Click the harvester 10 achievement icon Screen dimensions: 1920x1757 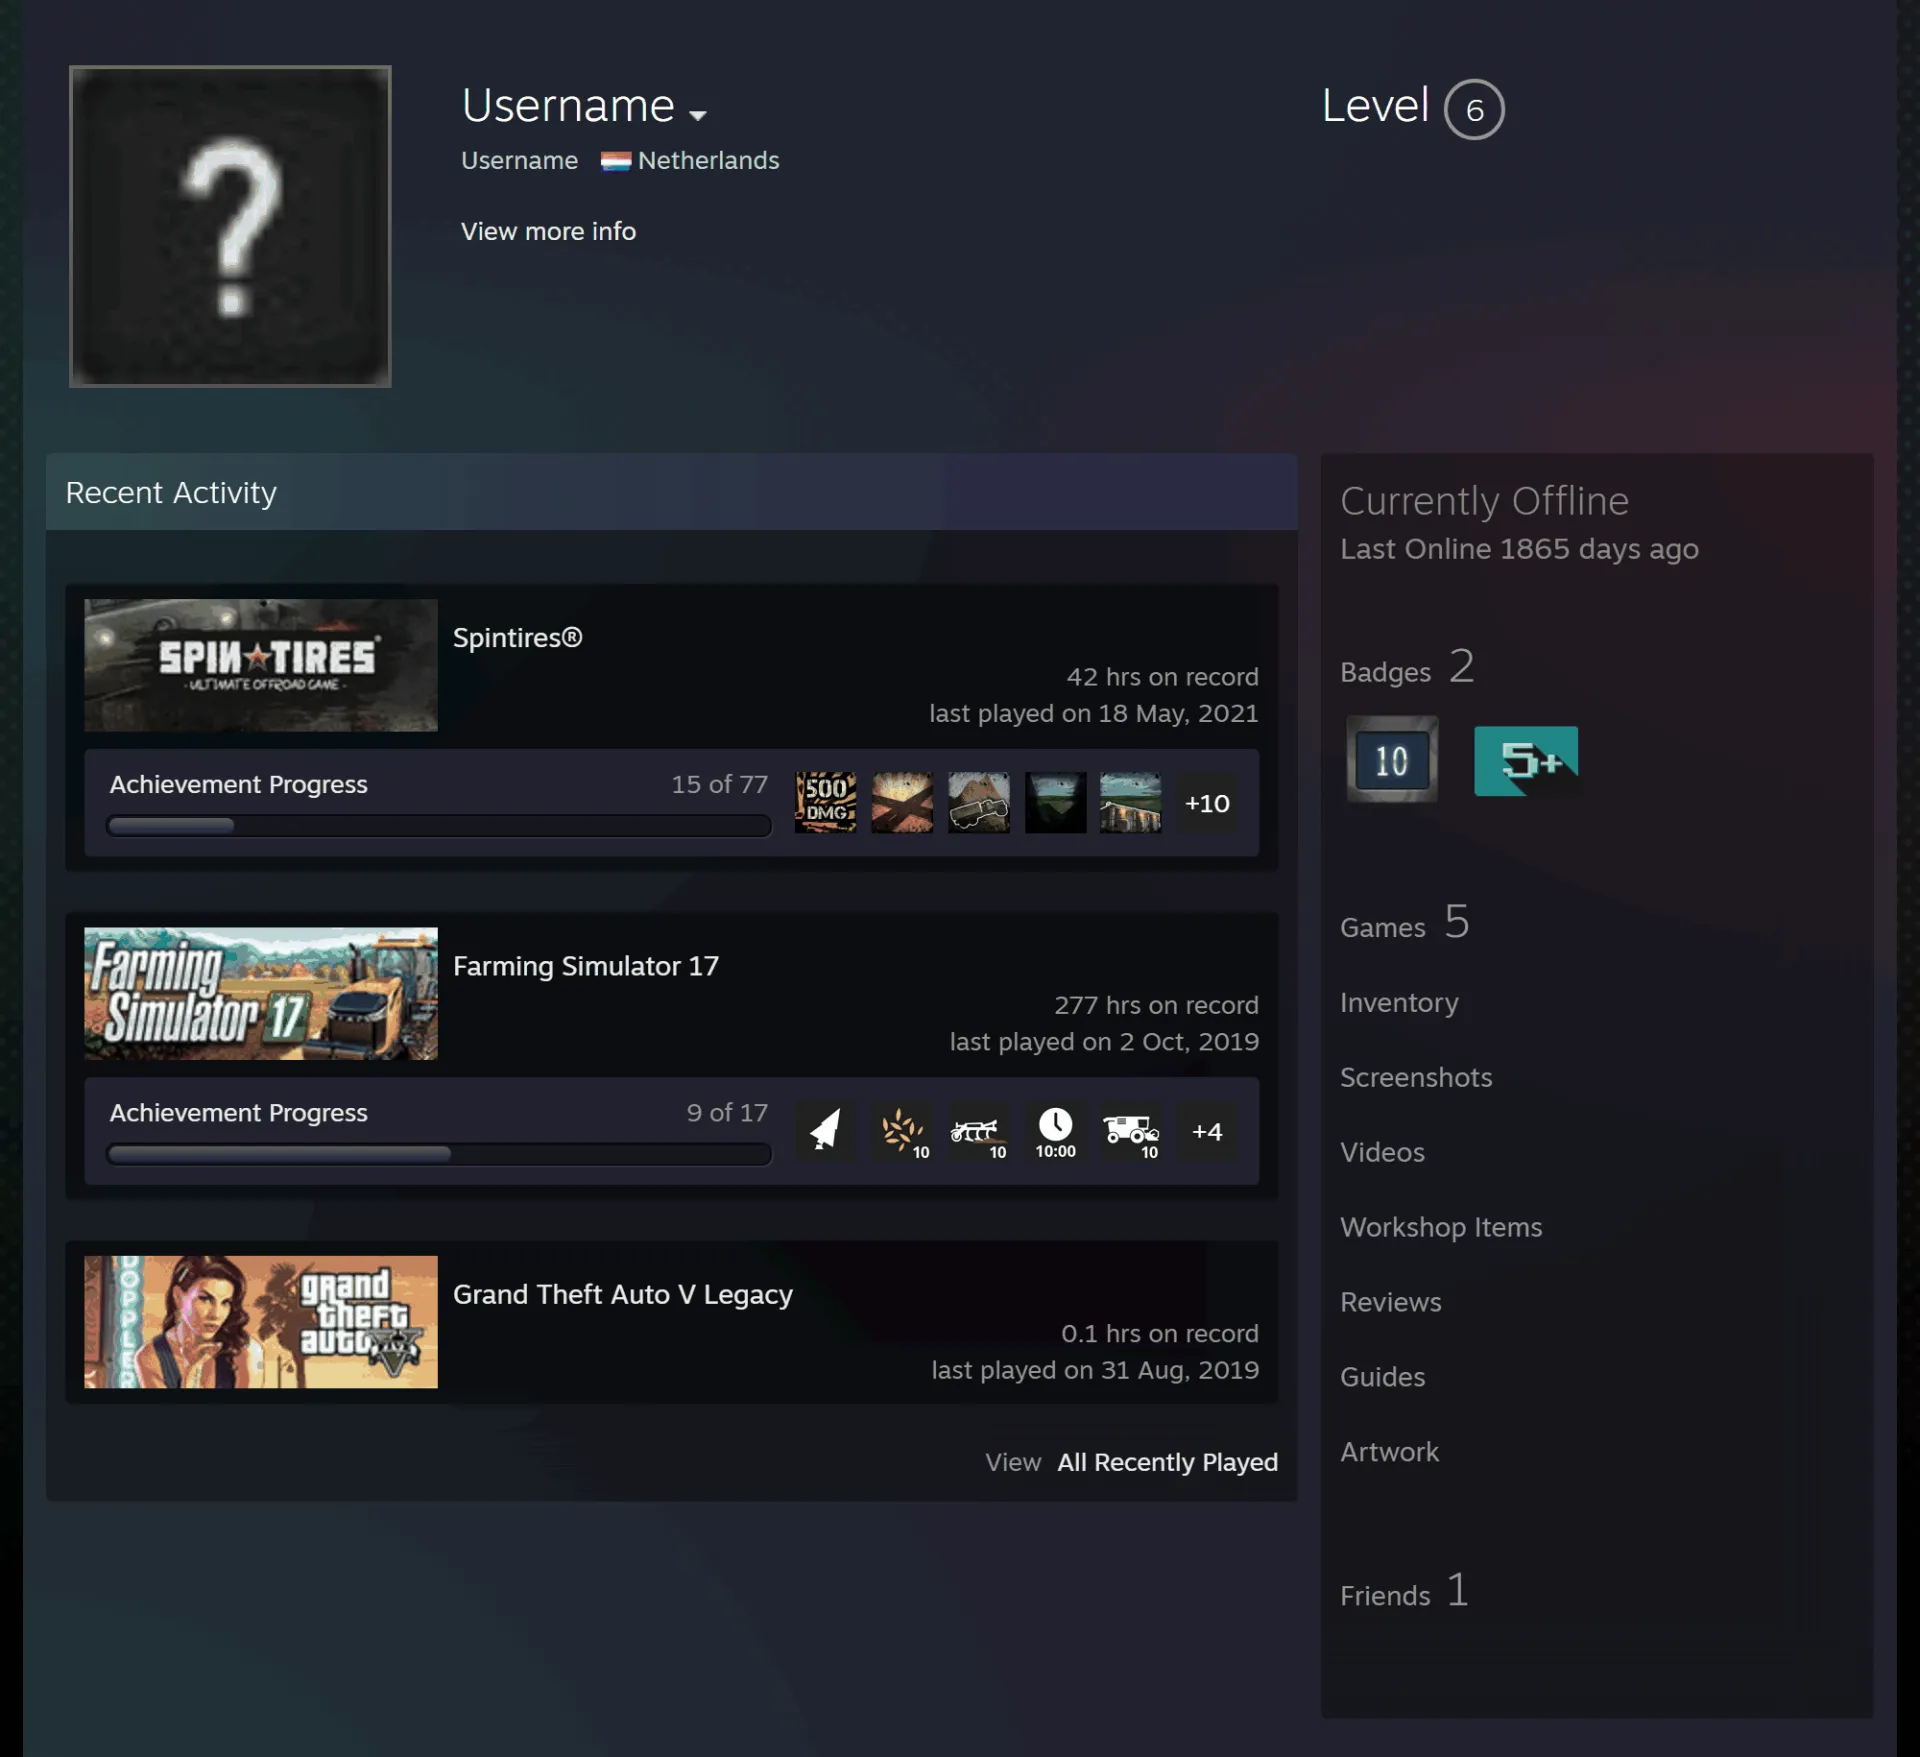(1131, 1131)
